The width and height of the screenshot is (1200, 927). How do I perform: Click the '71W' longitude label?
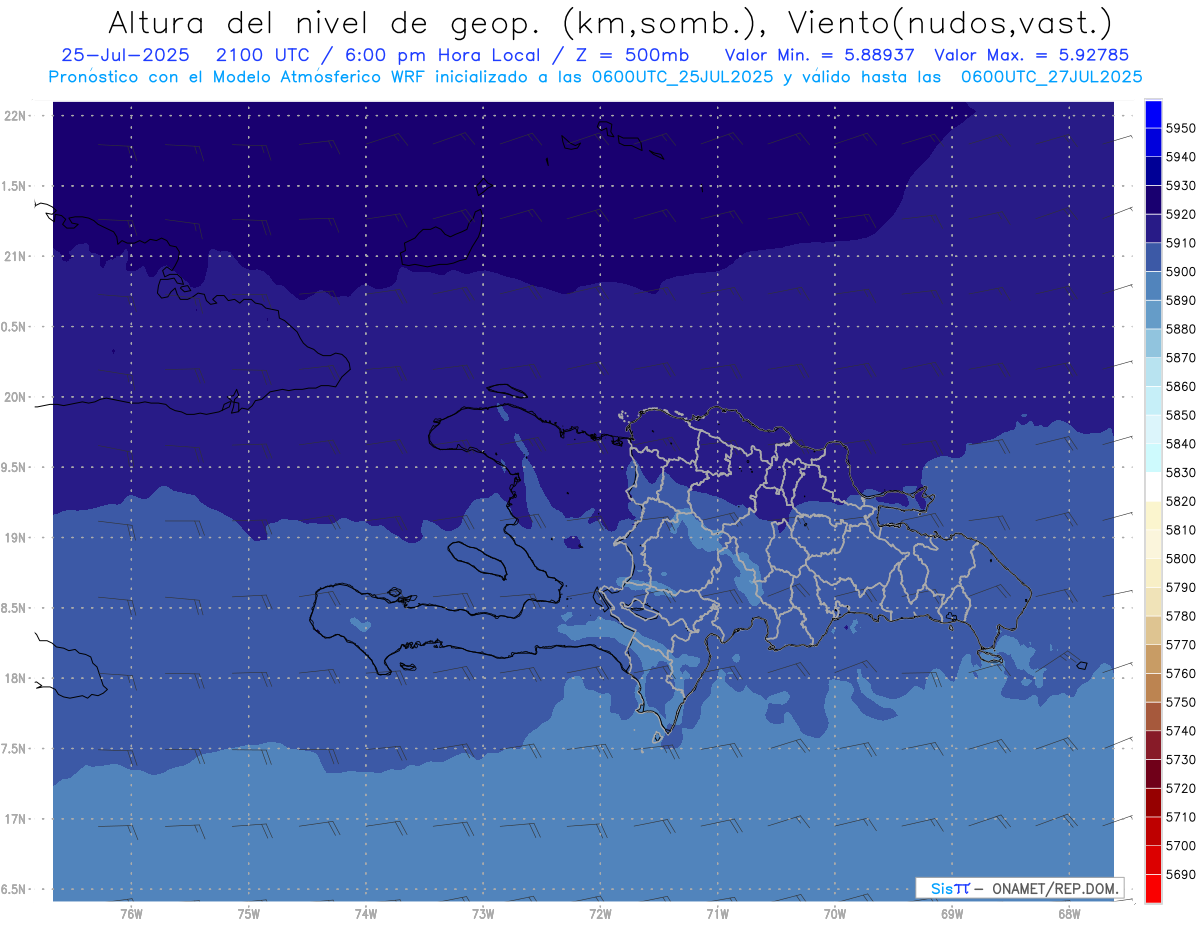click(718, 913)
